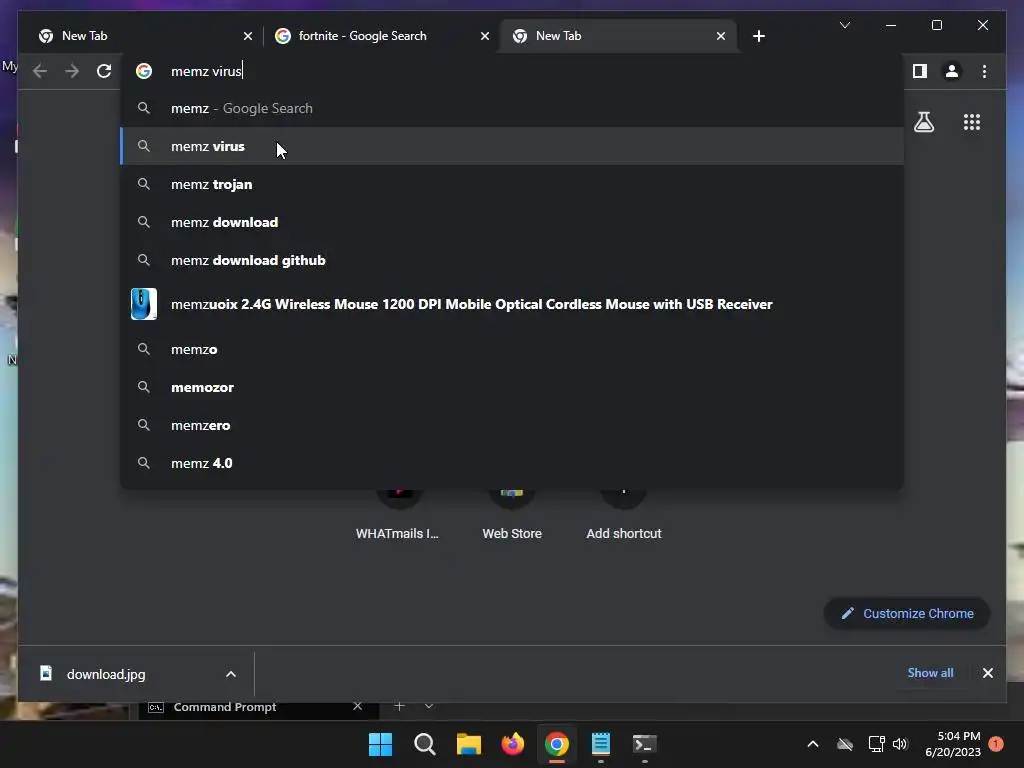Click Show all downloads
The width and height of the screenshot is (1024, 768).
(930, 673)
